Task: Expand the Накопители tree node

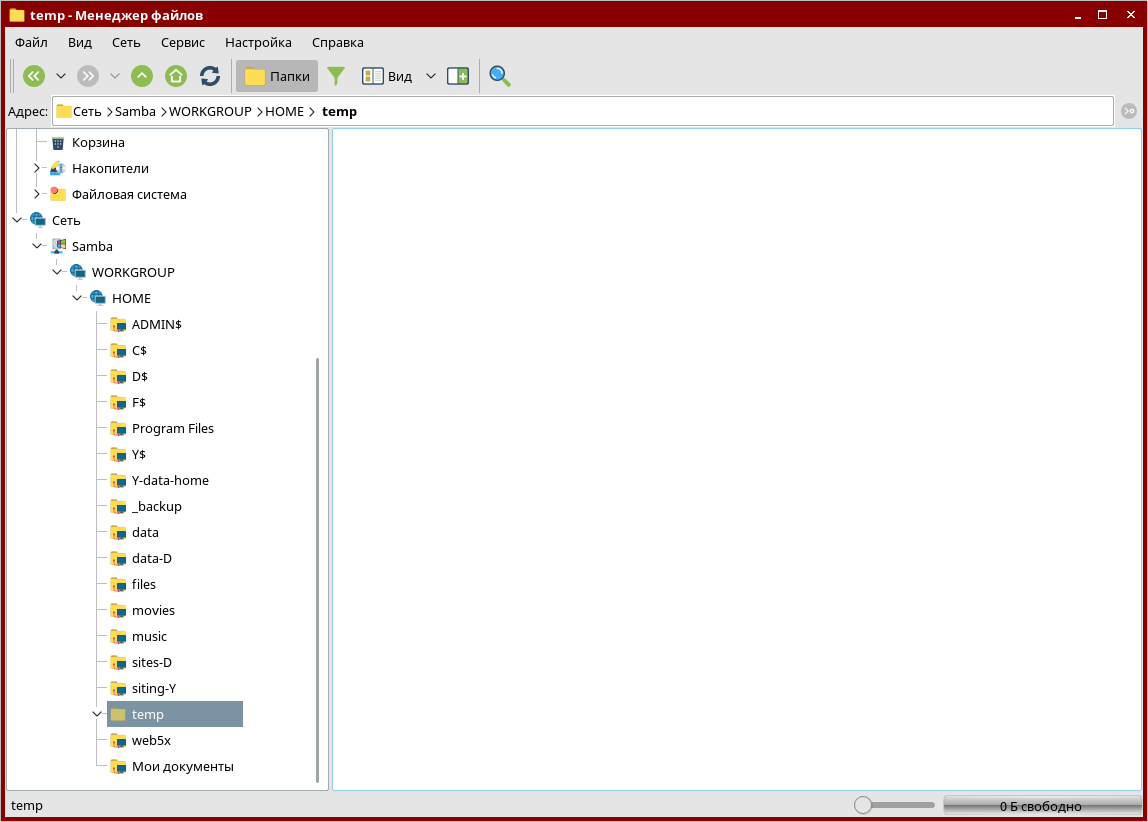Action: tap(37, 168)
